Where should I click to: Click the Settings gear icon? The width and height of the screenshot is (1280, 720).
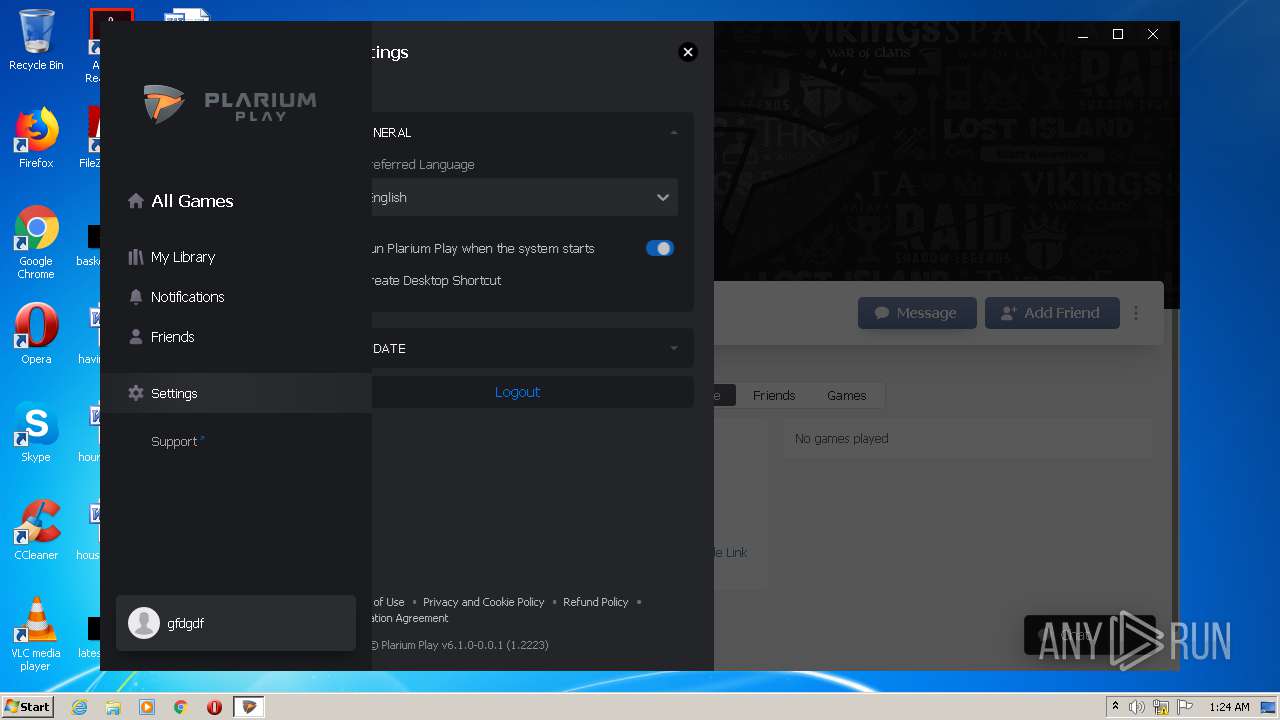click(x=136, y=393)
